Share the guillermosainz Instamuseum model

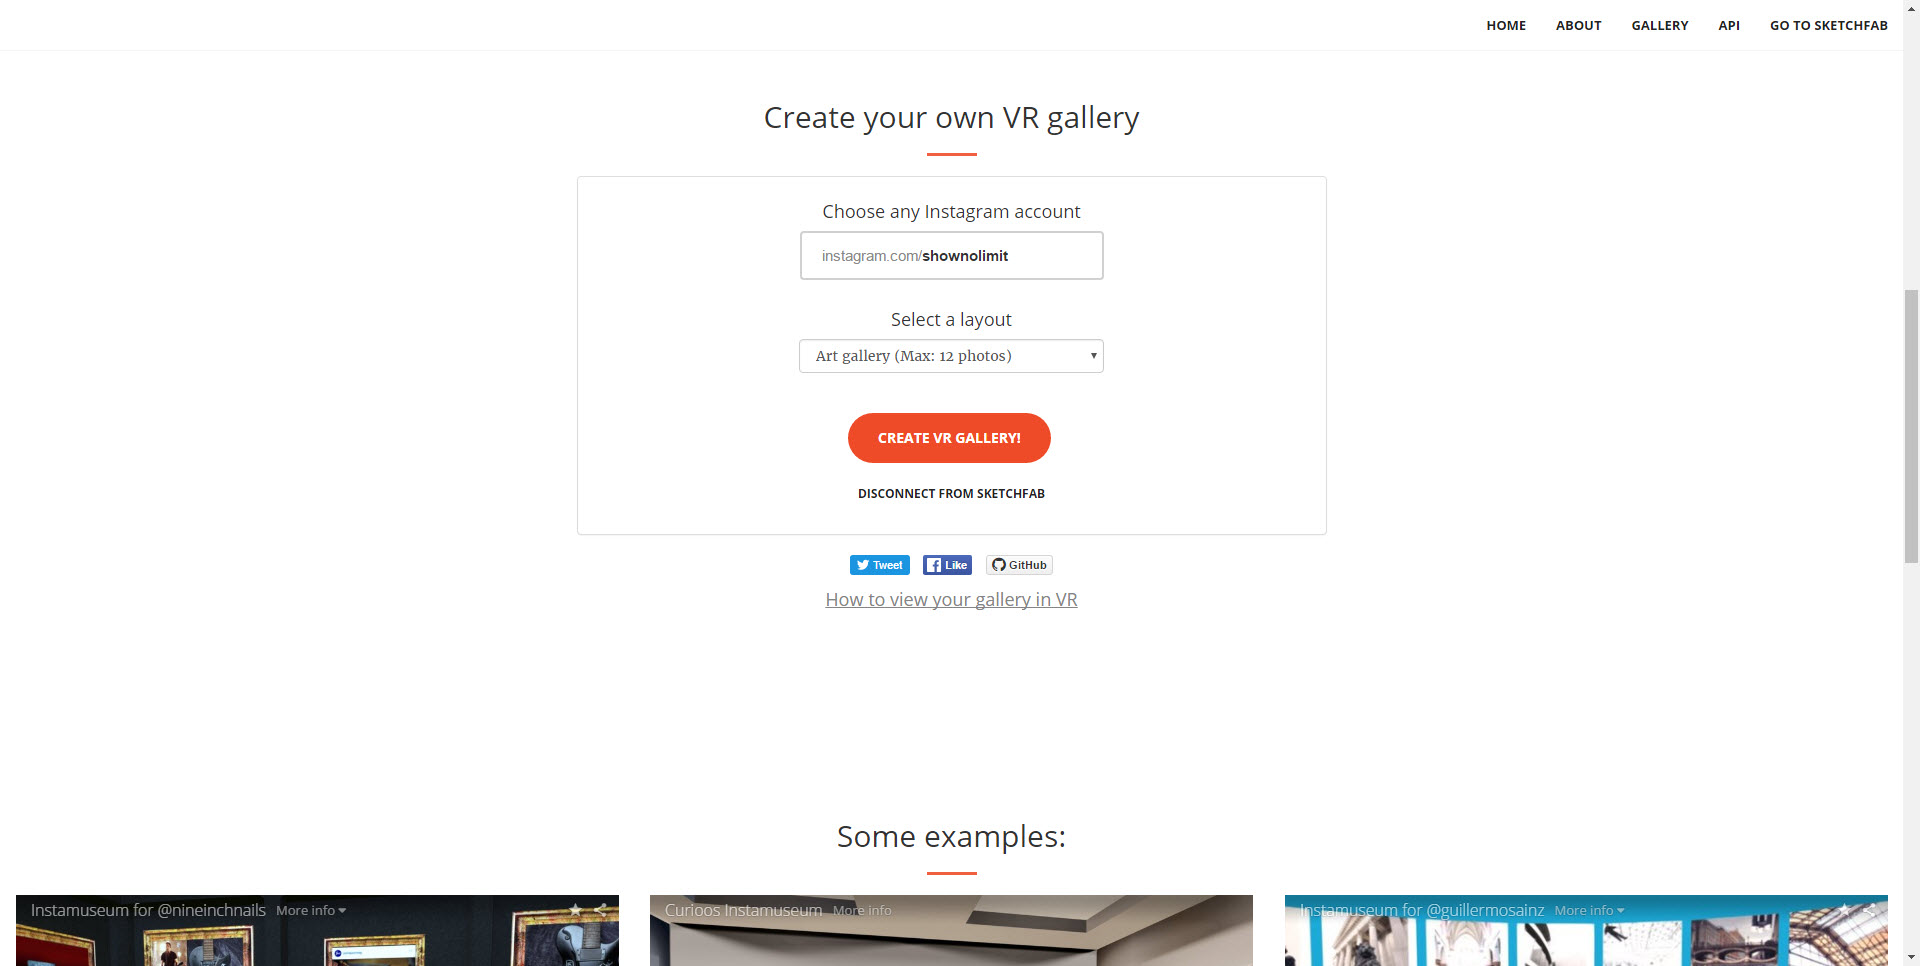(1870, 910)
